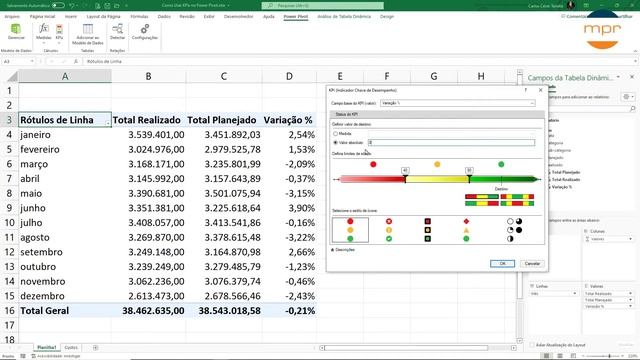Viewport: 640px width, 360px height.
Task: Select the first red-yellow-green threshold pattern
Action: click(x=482, y=197)
